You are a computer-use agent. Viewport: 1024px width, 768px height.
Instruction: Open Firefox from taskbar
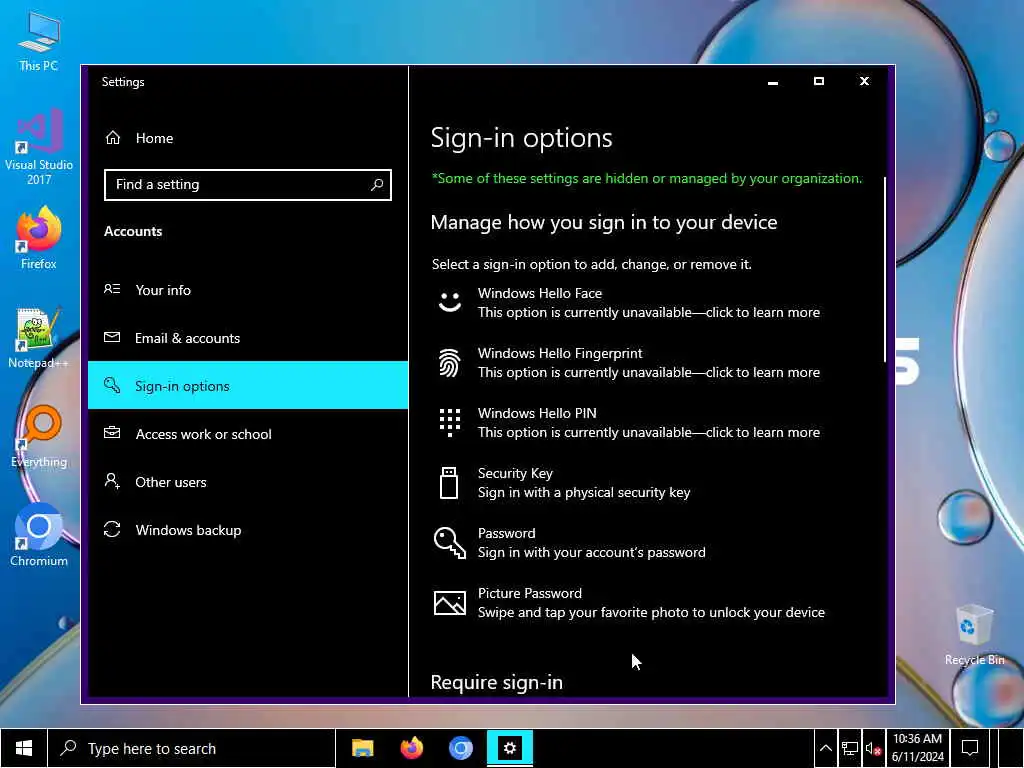(x=411, y=748)
